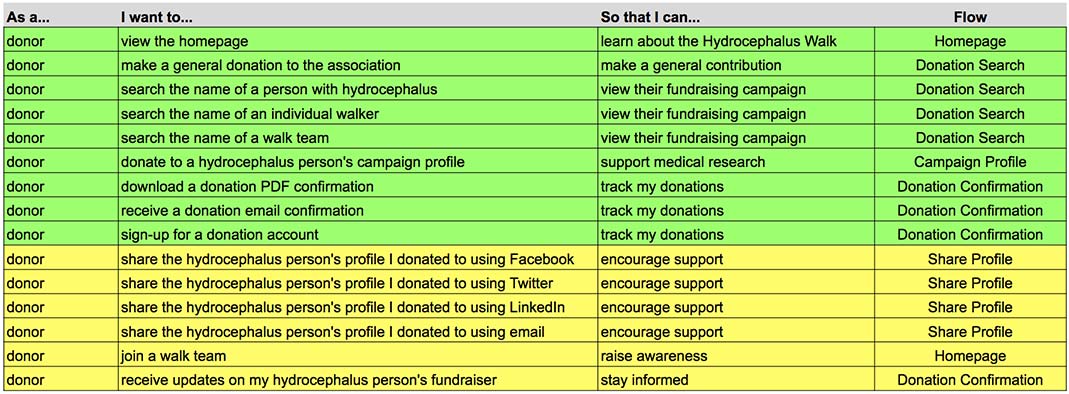The width and height of the screenshot is (1069, 394).
Task: Select the 'Flow' column header
Action: pyautogui.click(x=969, y=18)
